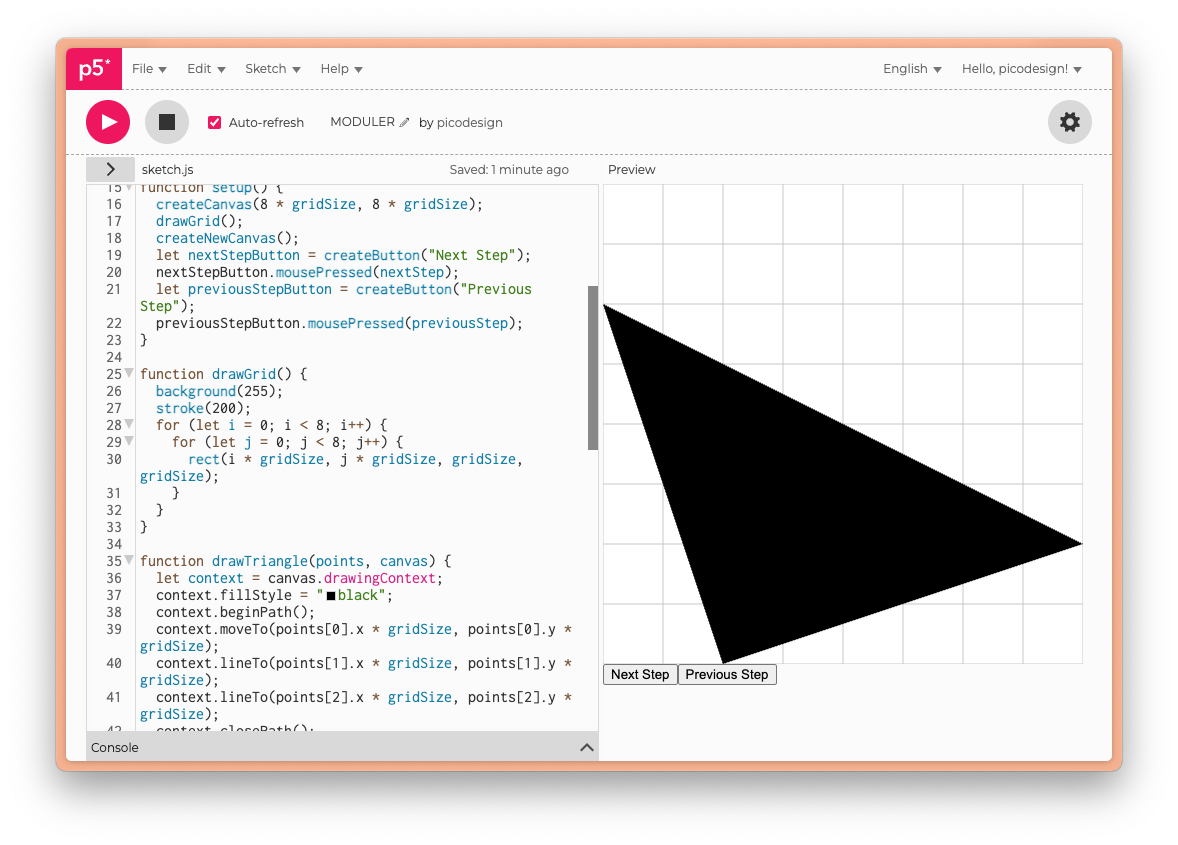Collapse the drawGrid function at line 25
The width and height of the screenshot is (1178, 845).
pos(129,373)
